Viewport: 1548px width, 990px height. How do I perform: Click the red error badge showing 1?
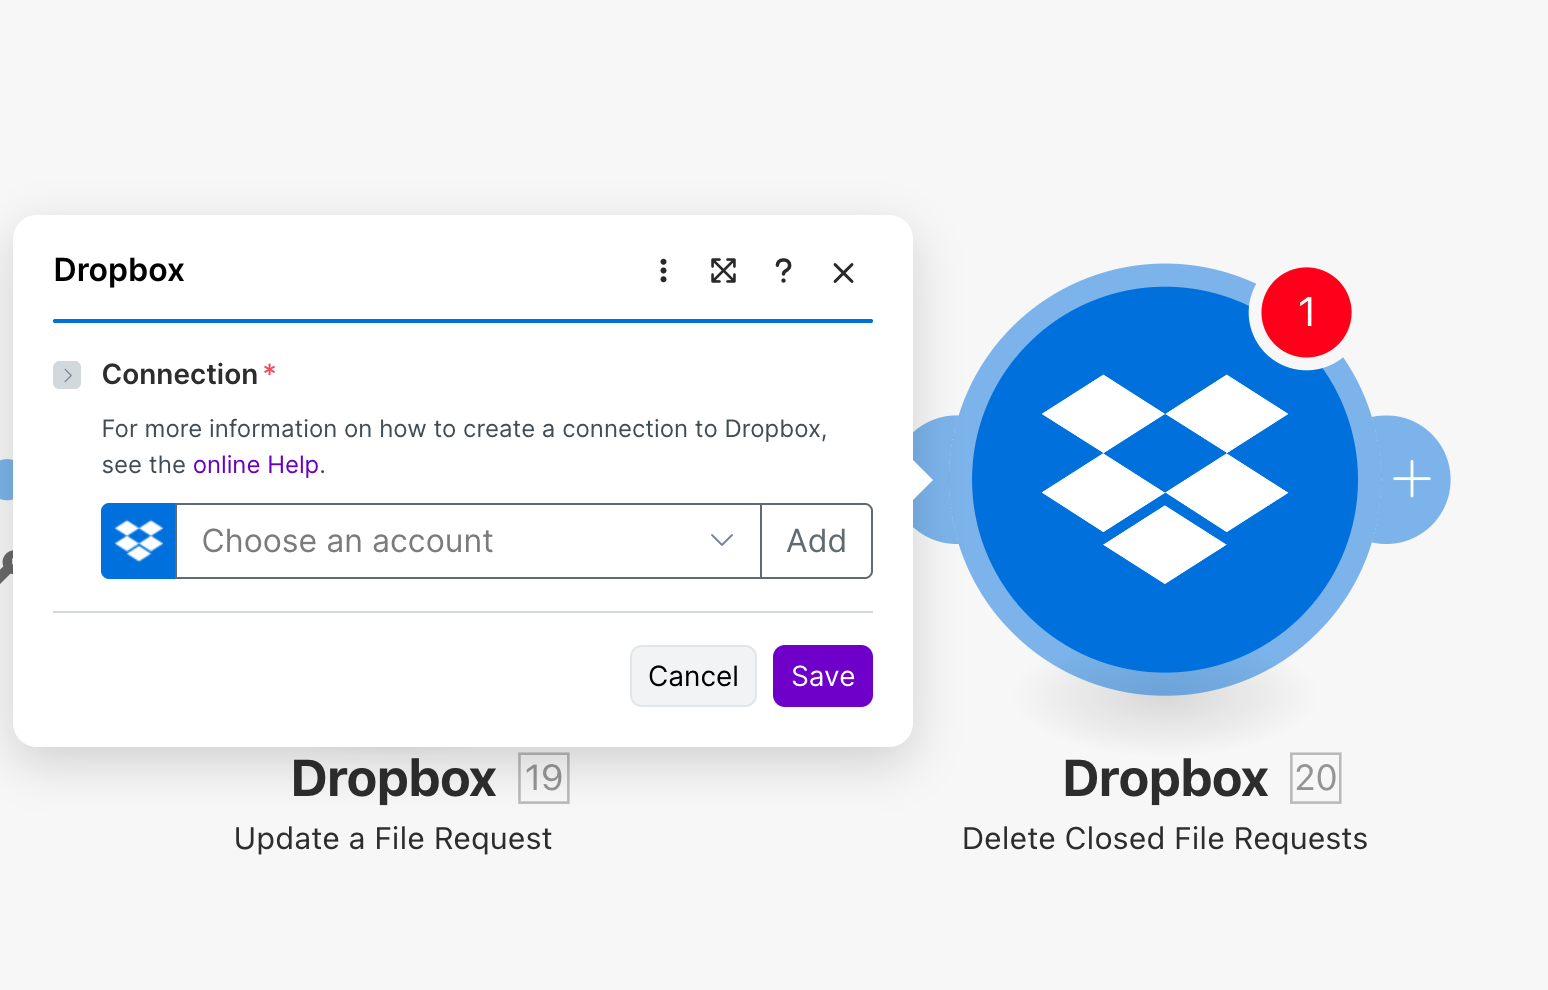(1306, 313)
